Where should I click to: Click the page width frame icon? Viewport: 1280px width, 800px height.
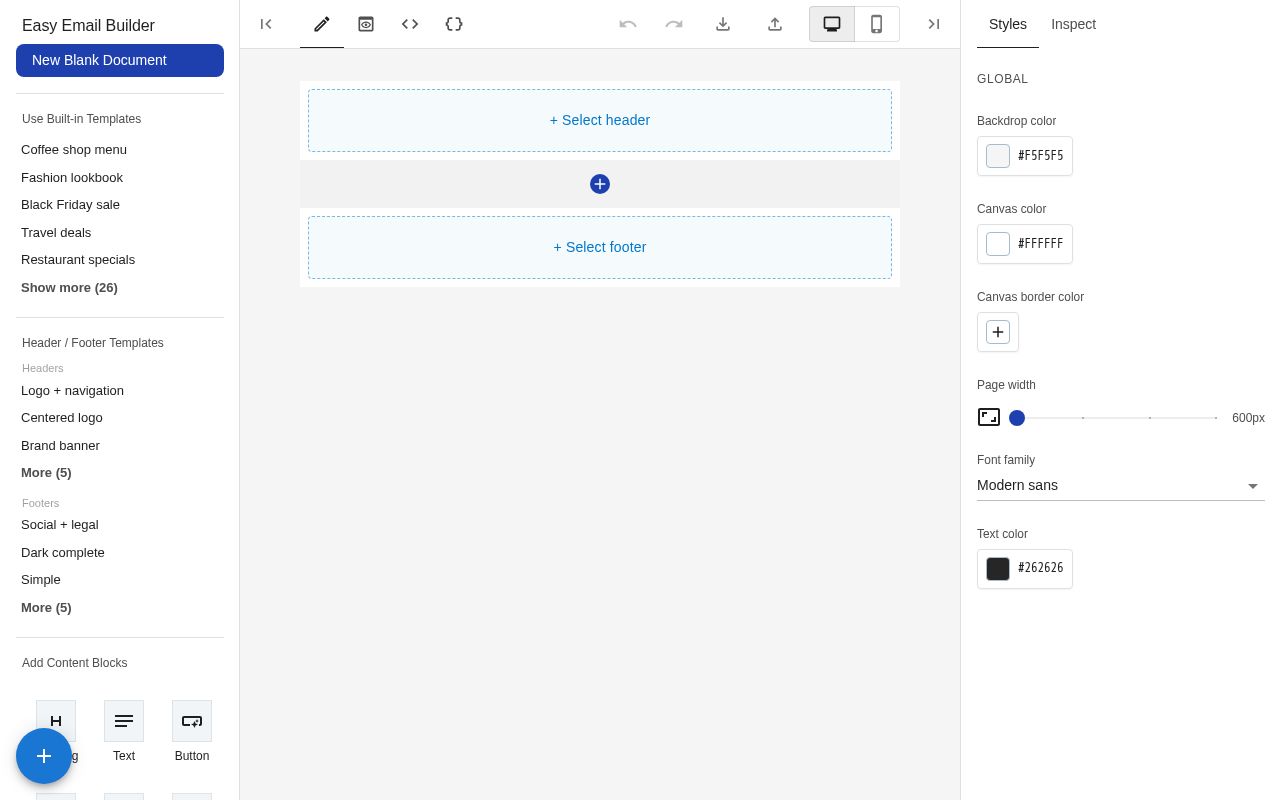[989, 417]
